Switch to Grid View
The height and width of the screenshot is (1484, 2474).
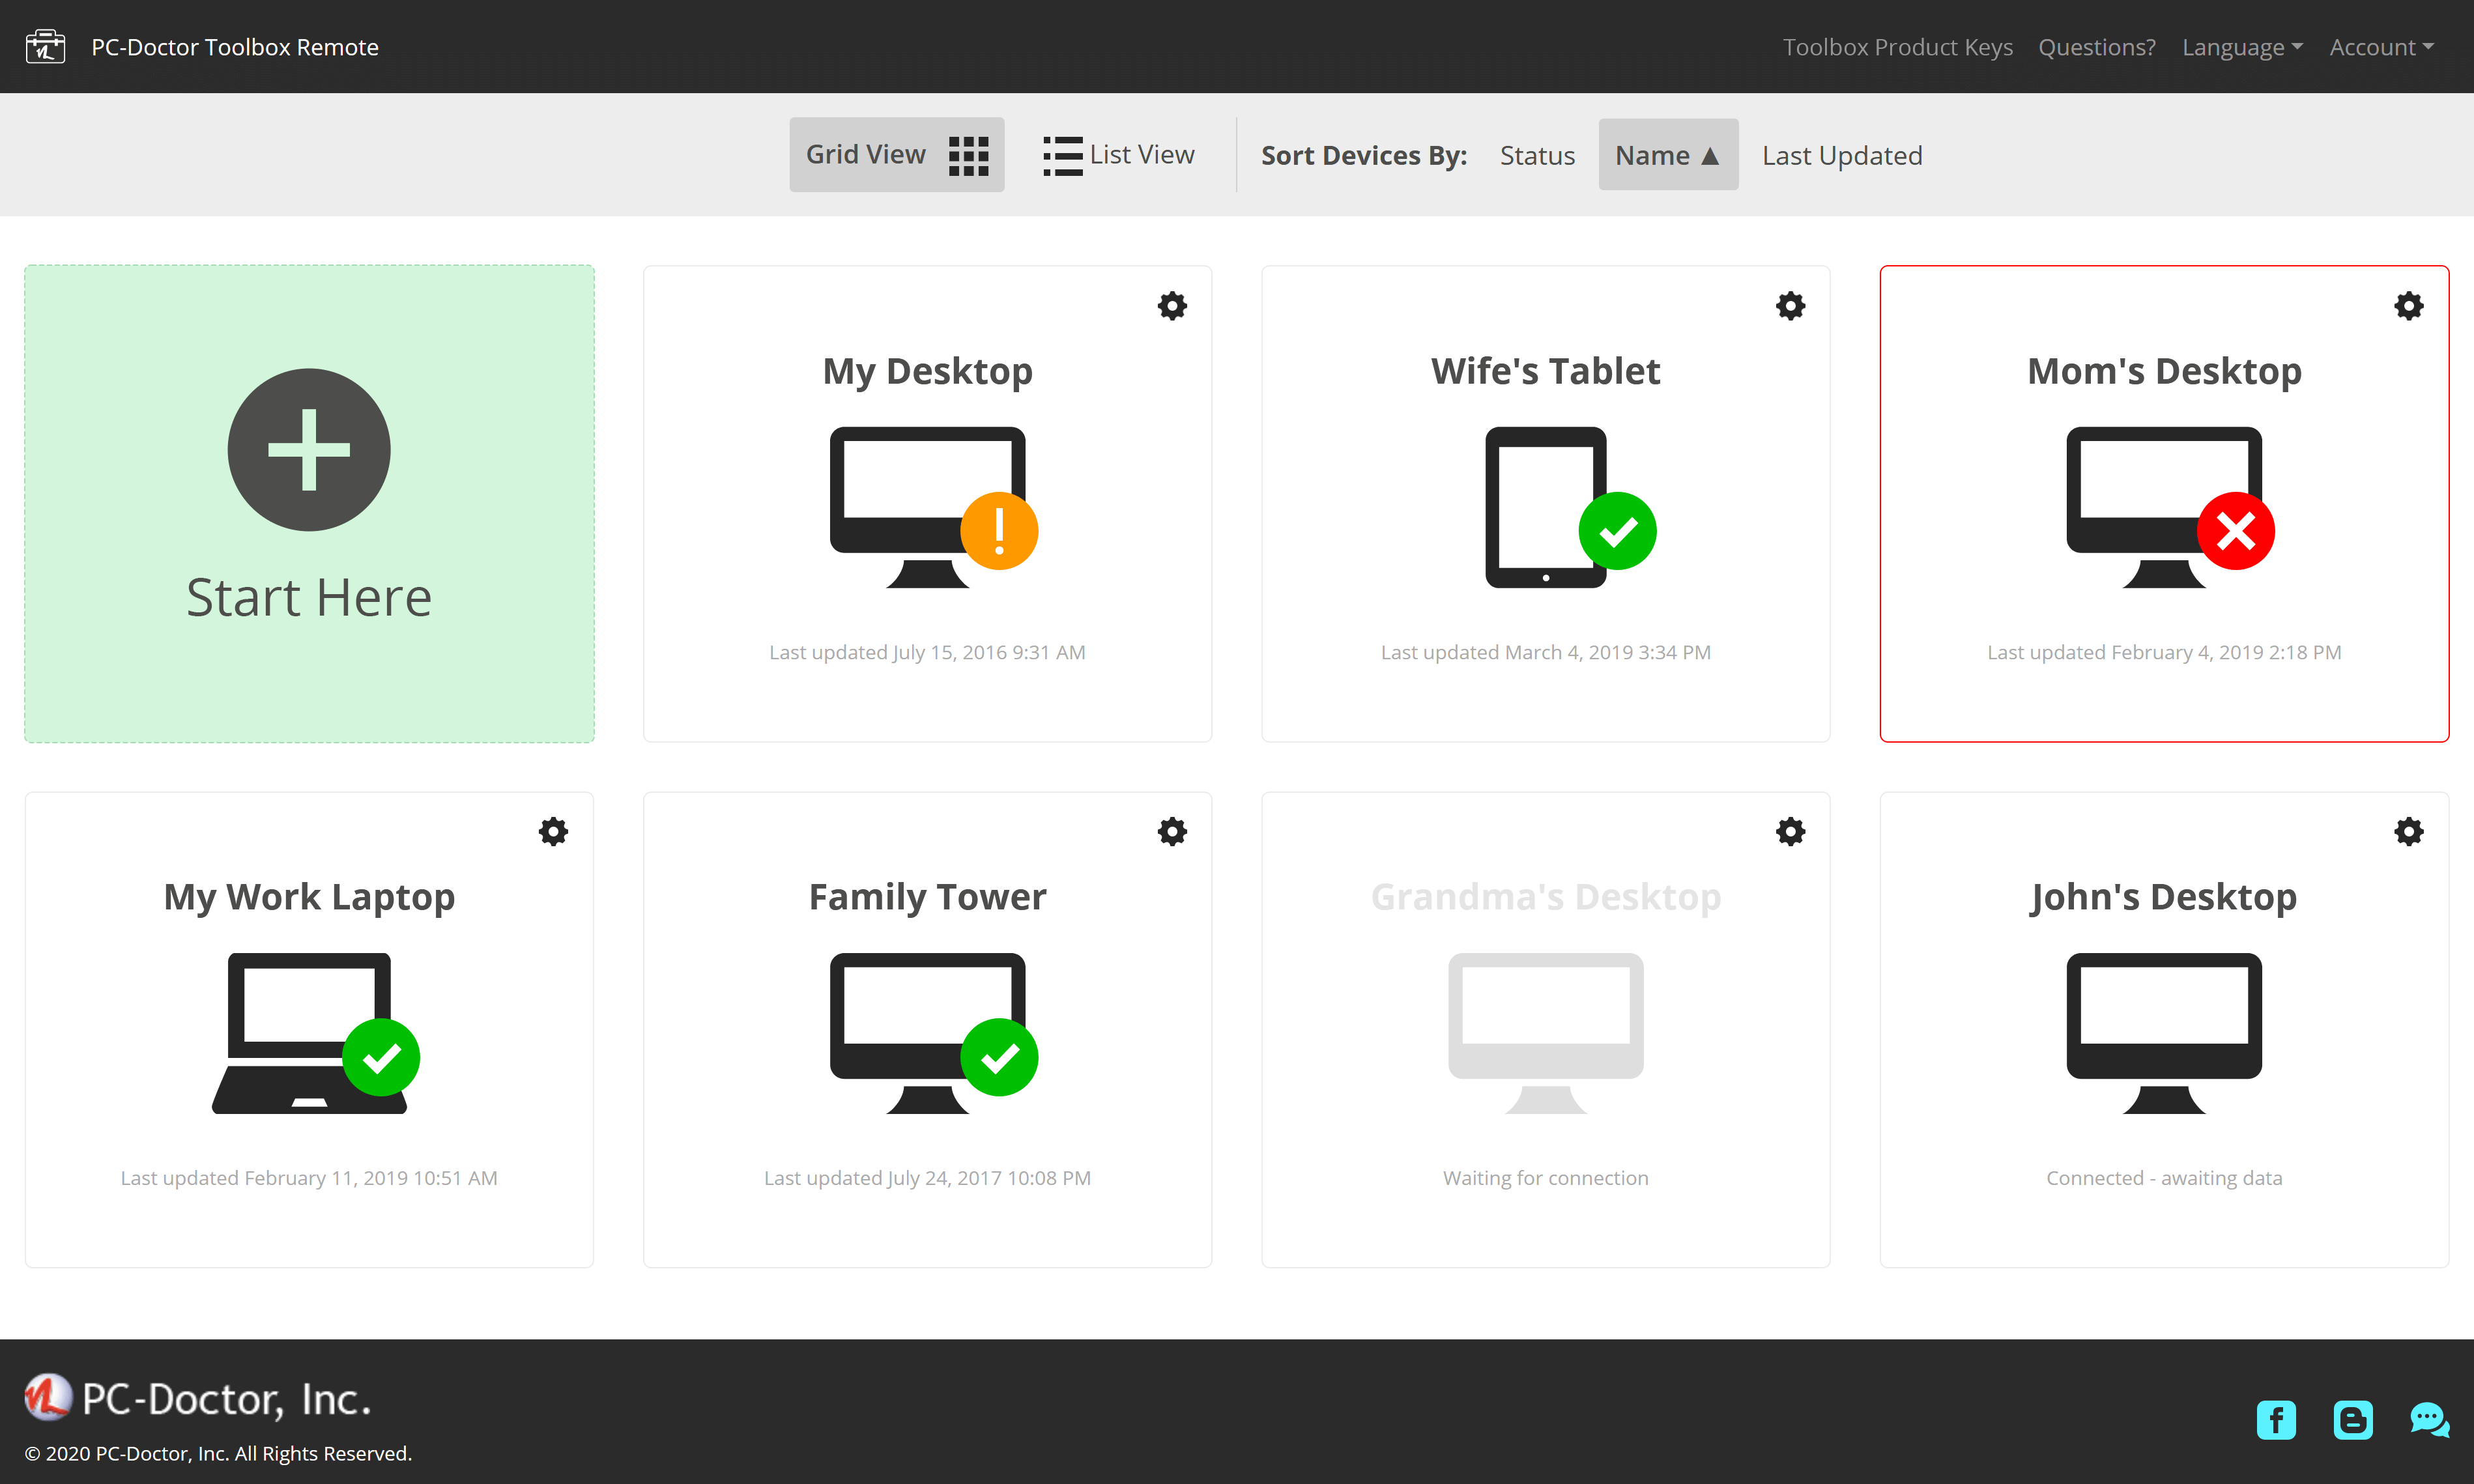[896, 155]
